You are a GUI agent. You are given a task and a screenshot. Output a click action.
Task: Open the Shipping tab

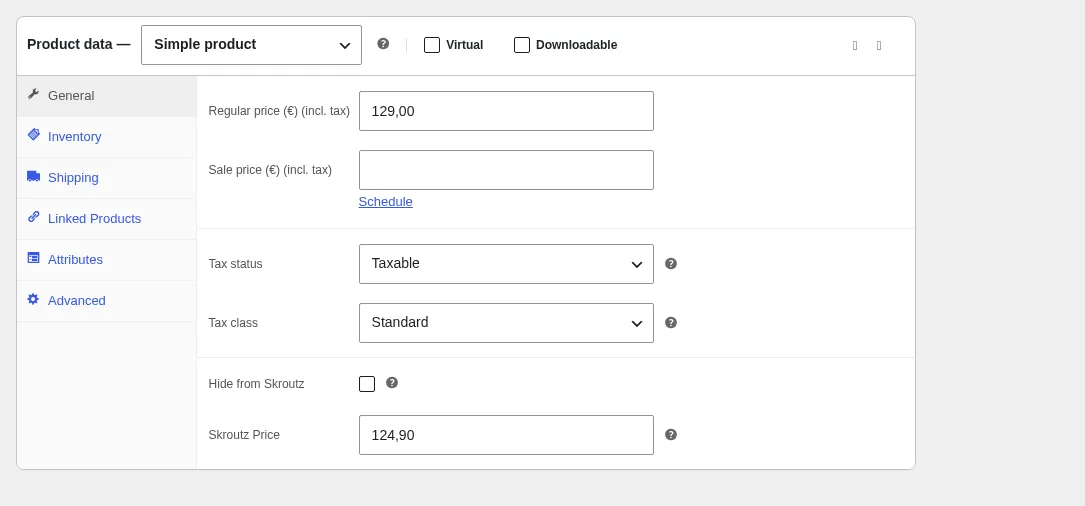pyautogui.click(x=107, y=178)
